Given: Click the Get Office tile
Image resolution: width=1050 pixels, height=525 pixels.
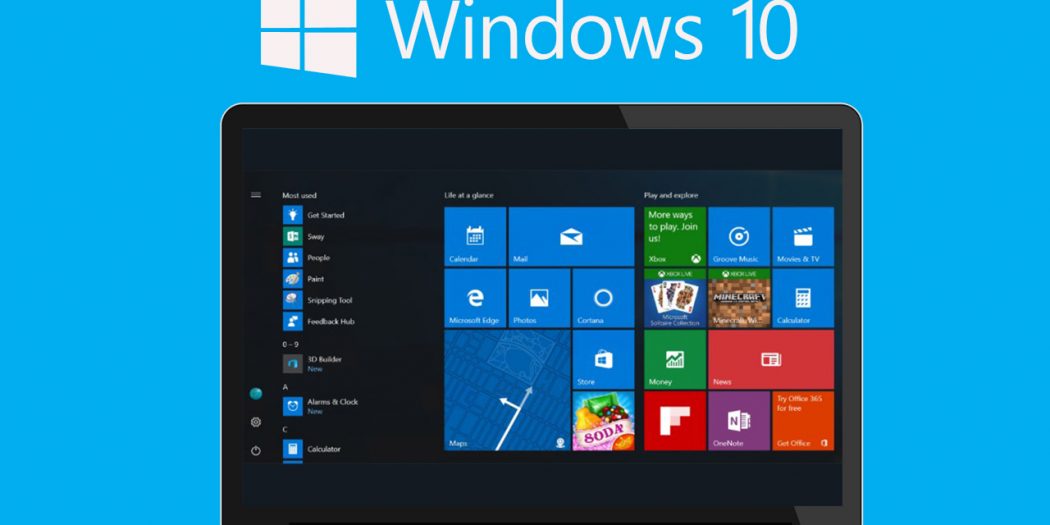Looking at the screenshot, I should (x=803, y=421).
